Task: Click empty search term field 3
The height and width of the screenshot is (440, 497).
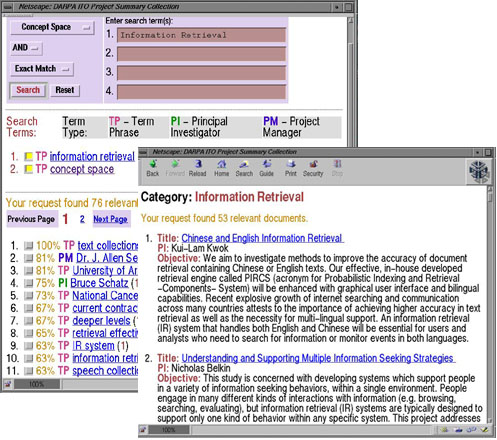Action: pyautogui.click(x=201, y=73)
